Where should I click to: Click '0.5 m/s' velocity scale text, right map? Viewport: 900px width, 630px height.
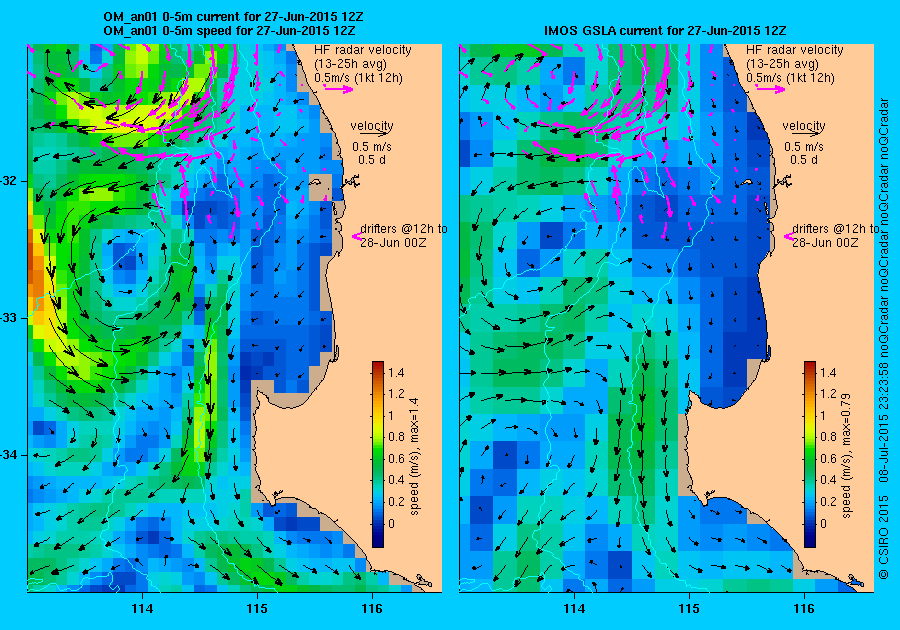click(x=804, y=147)
